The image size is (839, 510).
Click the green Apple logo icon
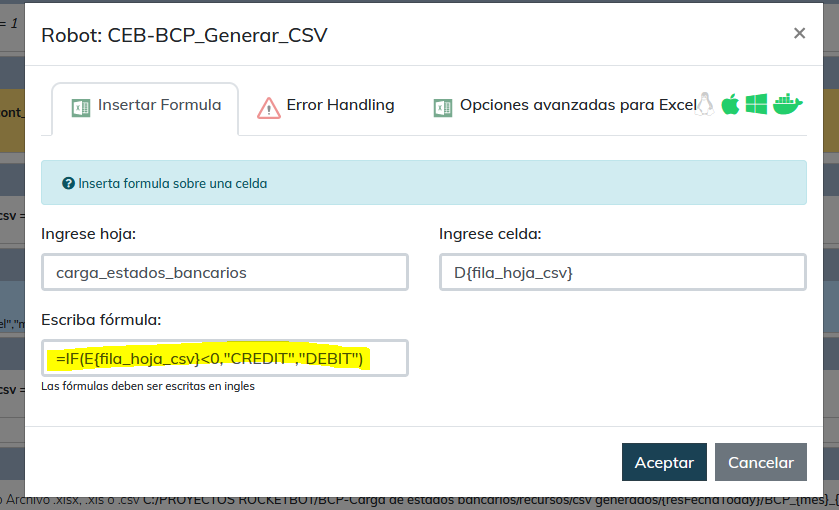tap(731, 104)
